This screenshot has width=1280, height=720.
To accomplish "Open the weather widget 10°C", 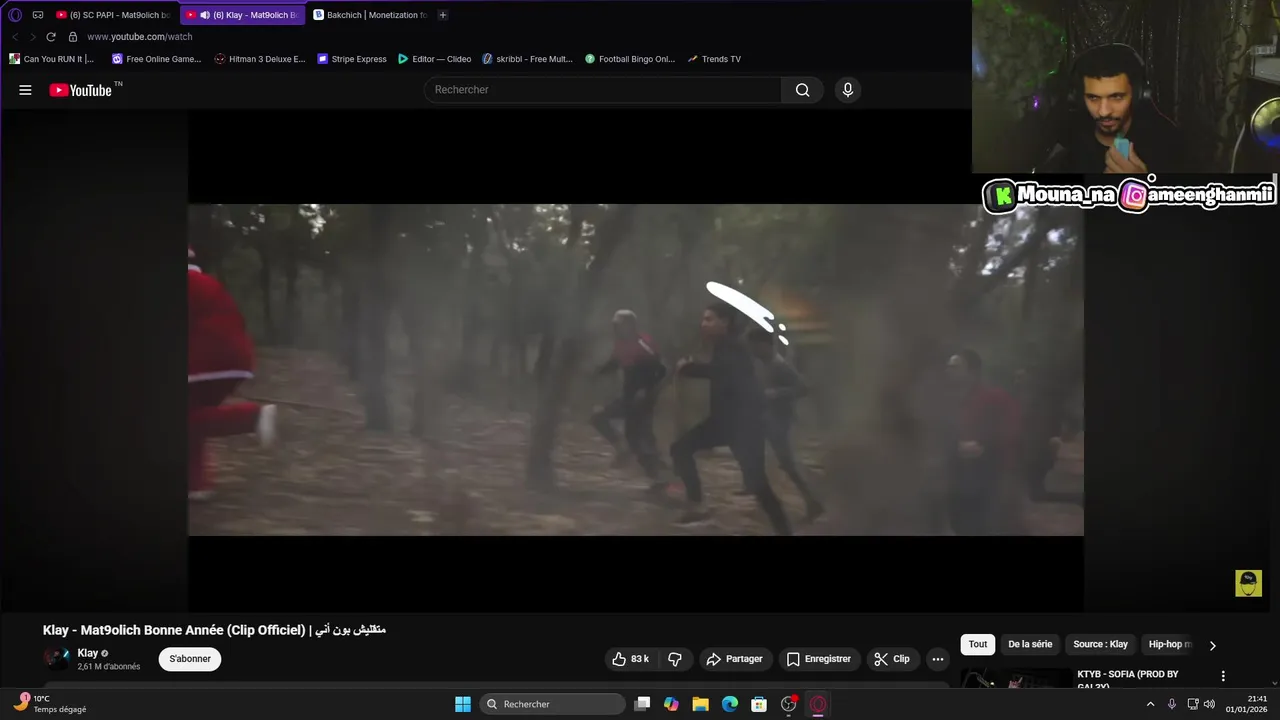I will (50, 704).
